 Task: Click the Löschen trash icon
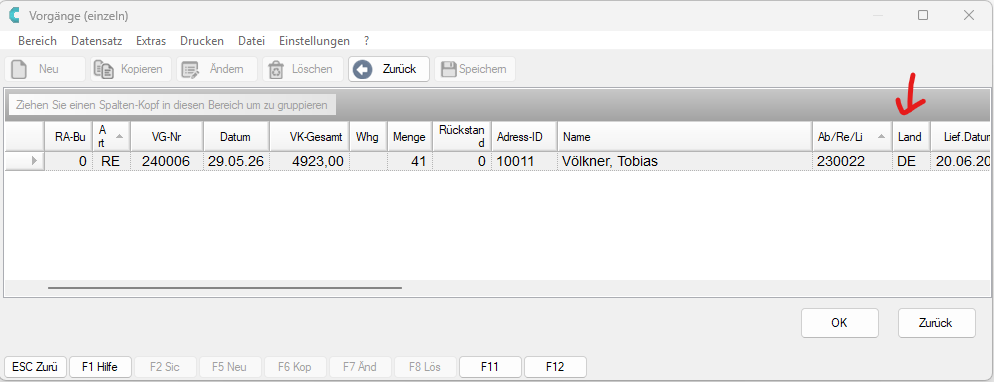(x=276, y=69)
